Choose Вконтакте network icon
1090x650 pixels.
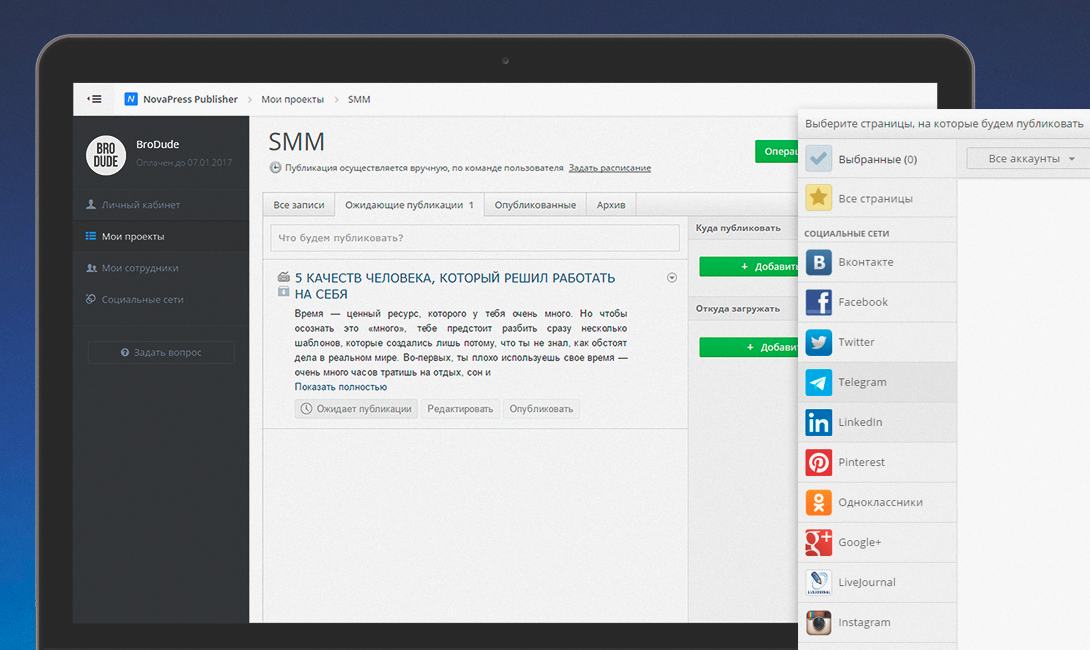coord(818,262)
